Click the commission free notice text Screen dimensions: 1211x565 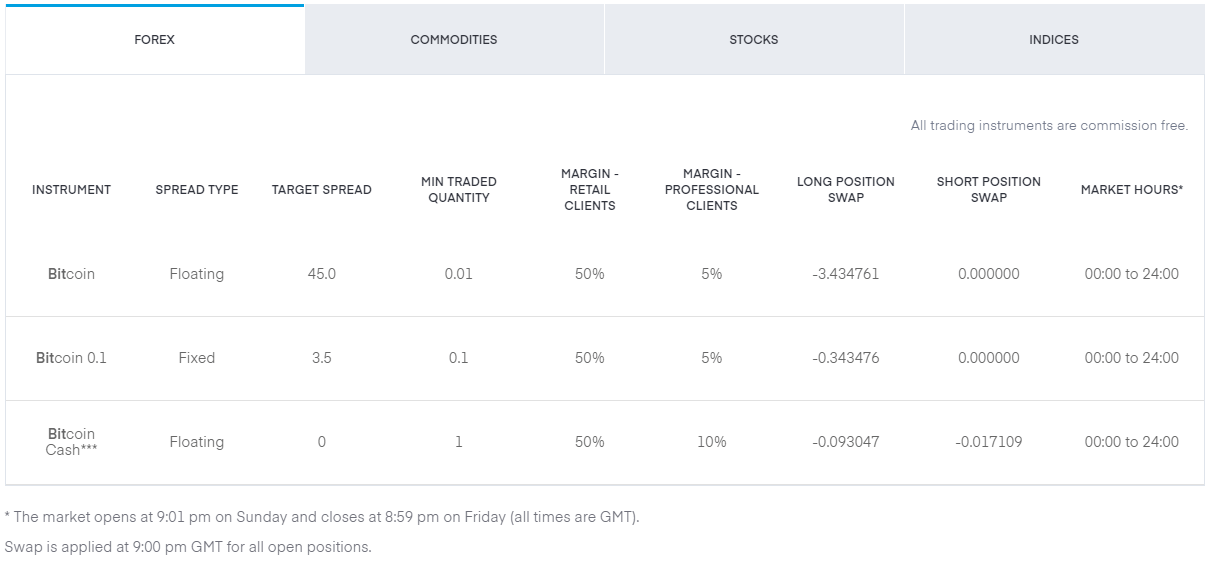[1049, 126]
